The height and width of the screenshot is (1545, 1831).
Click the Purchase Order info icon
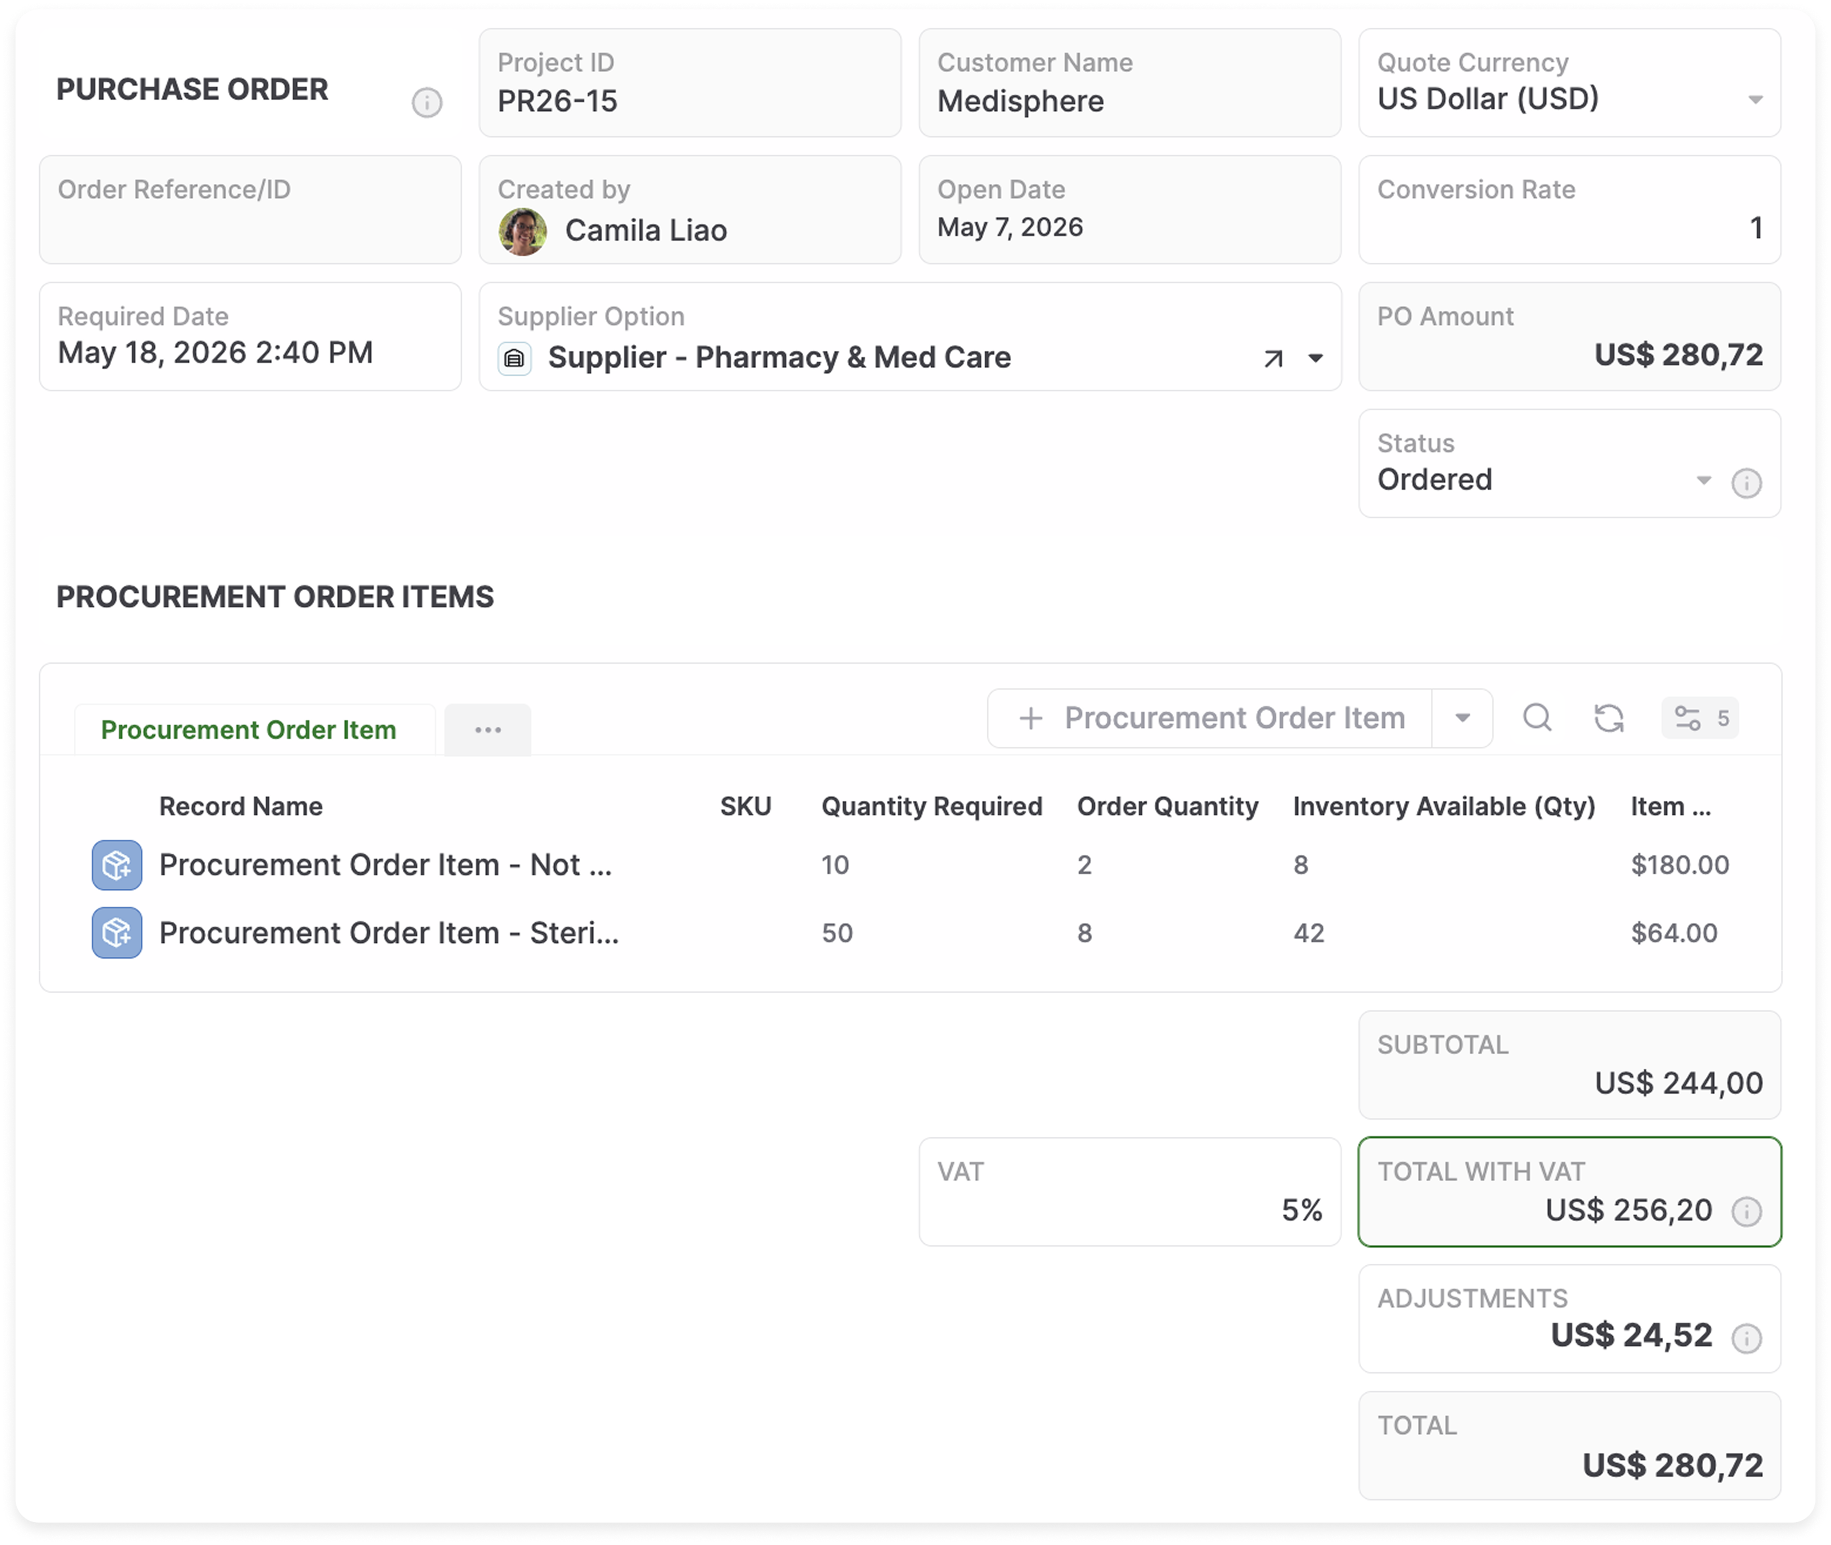click(427, 102)
